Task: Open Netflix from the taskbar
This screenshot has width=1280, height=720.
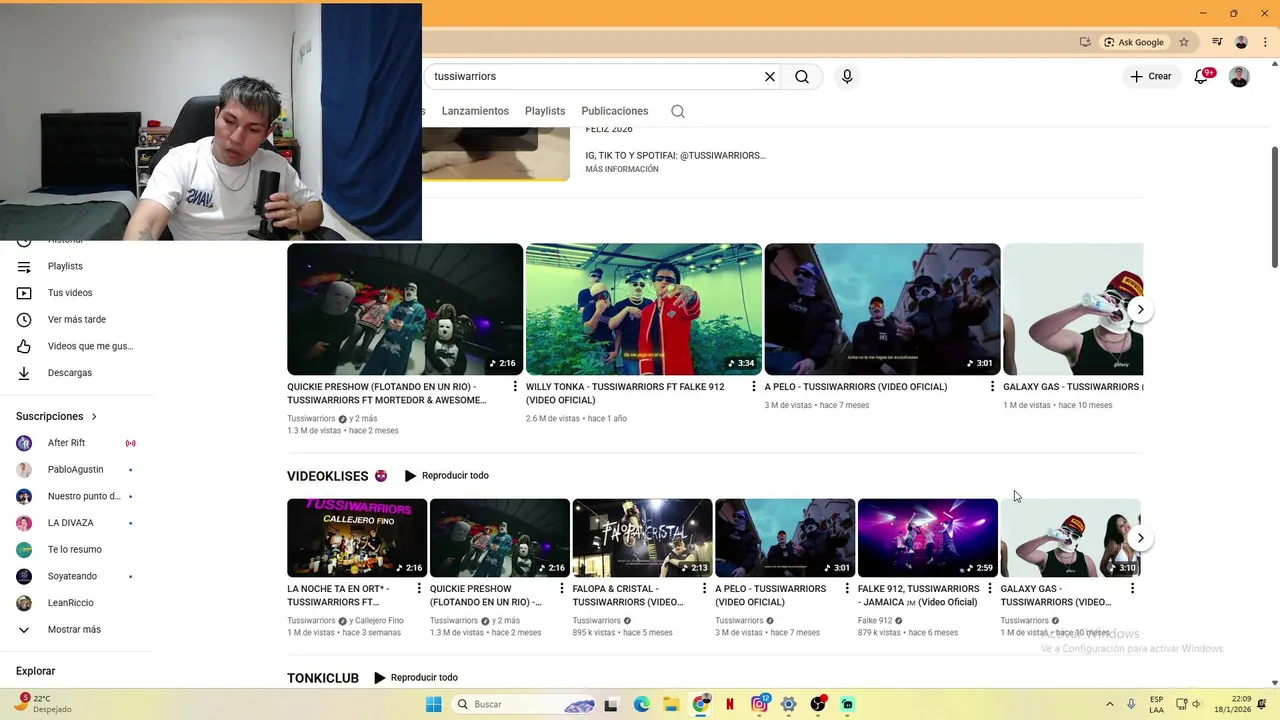Action: point(730,704)
